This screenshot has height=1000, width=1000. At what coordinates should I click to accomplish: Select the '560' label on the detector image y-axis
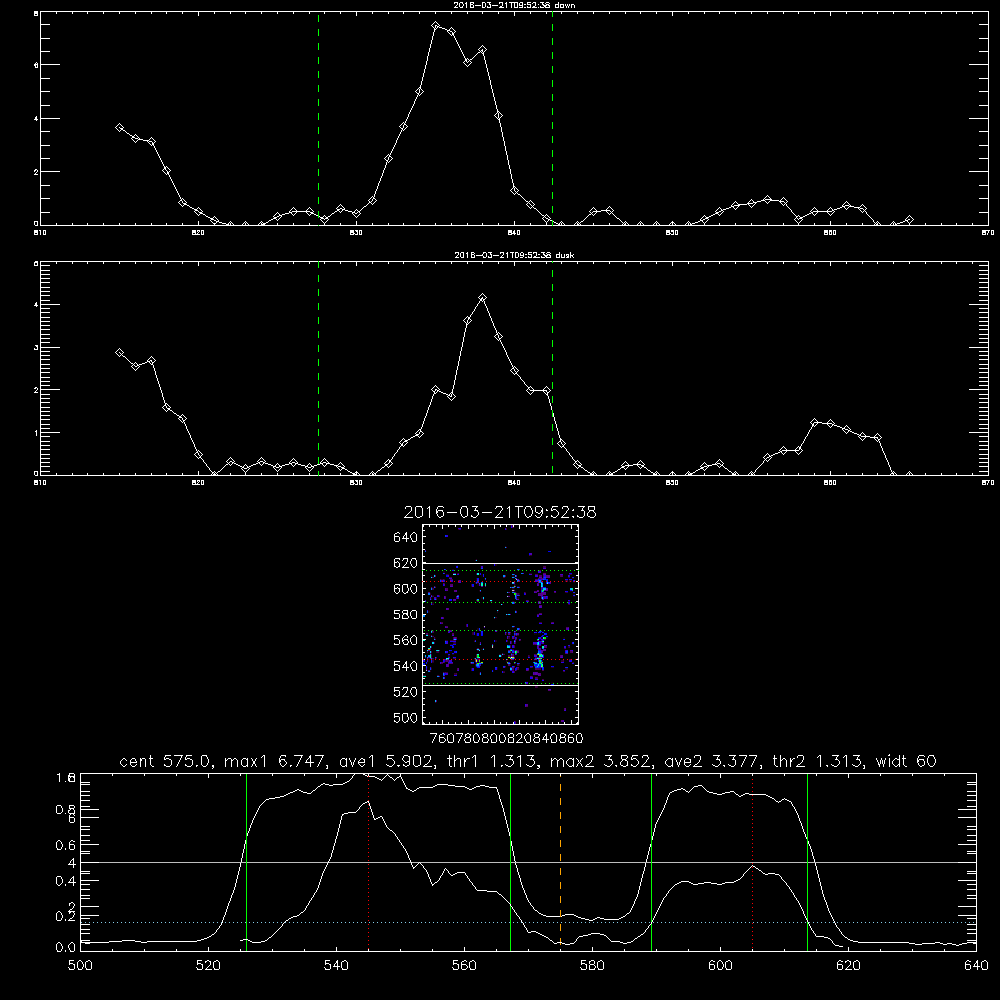[x=406, y=640]
